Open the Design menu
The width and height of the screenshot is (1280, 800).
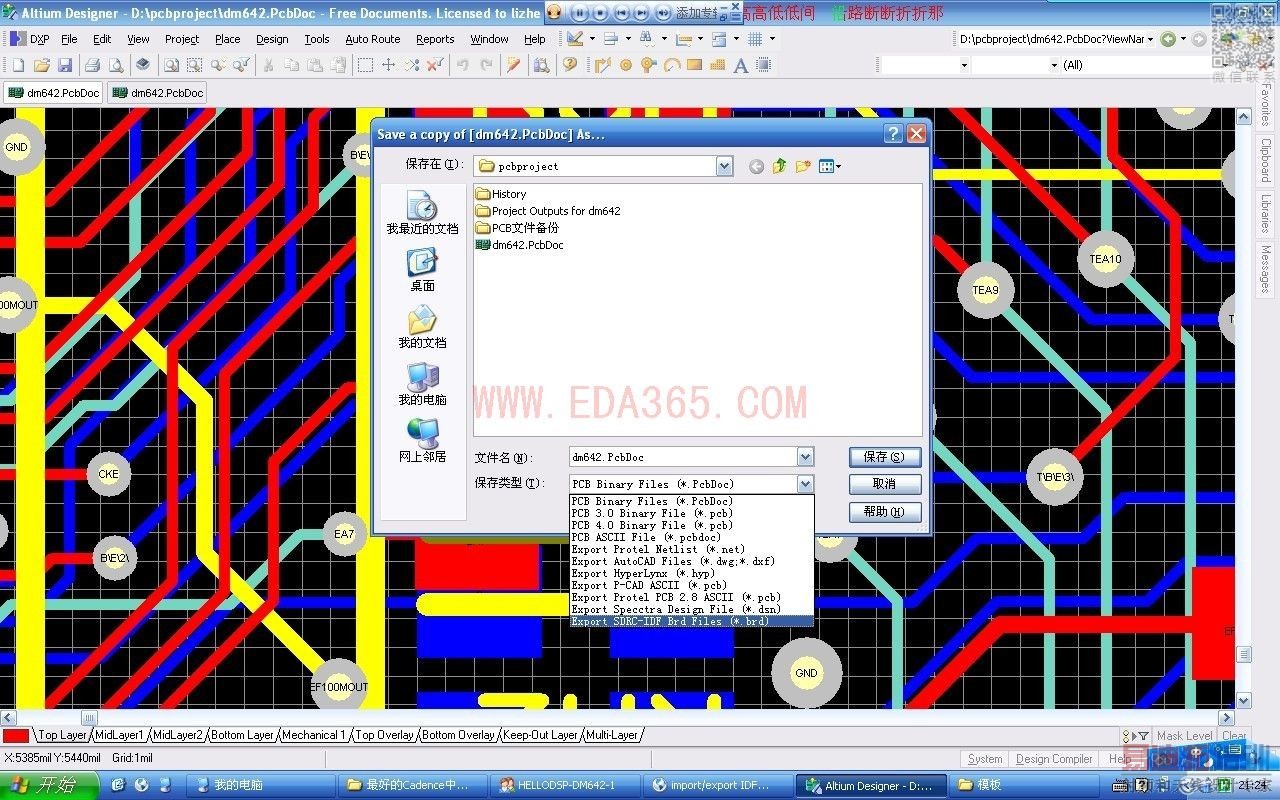coord(272,39)
